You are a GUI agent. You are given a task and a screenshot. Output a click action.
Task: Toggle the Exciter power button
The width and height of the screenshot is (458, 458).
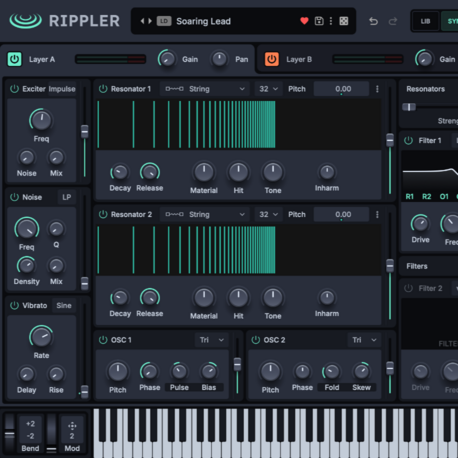click(x=14, y=89)
